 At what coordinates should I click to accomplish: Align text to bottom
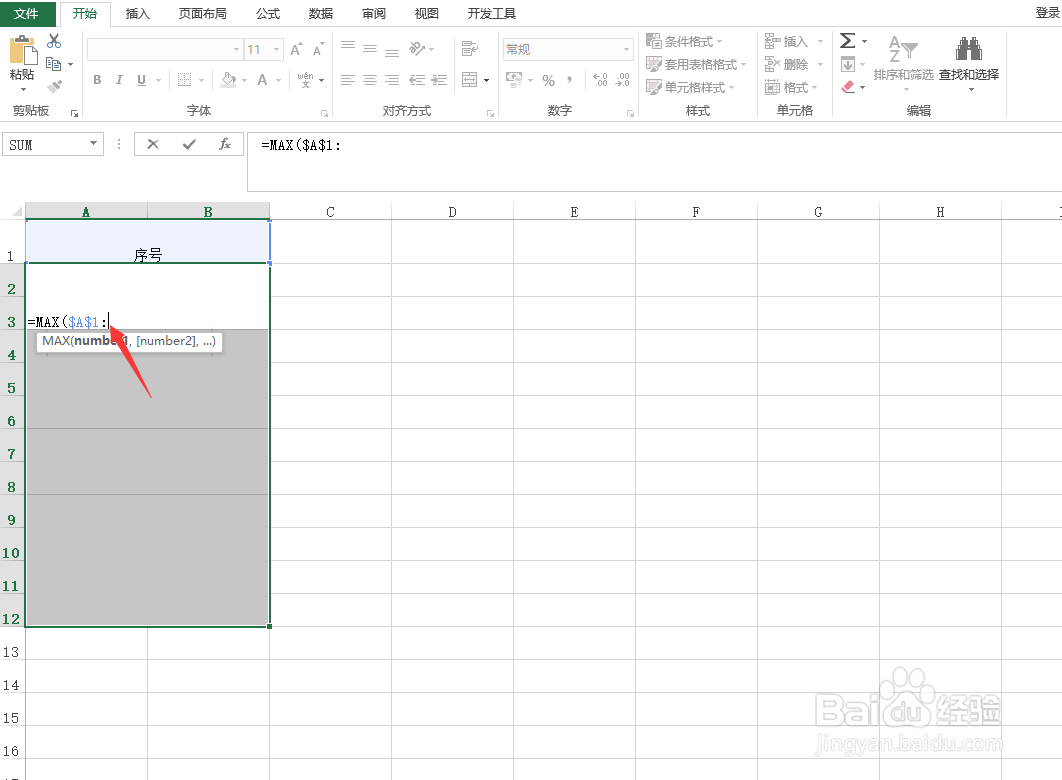tap(392, 51)
